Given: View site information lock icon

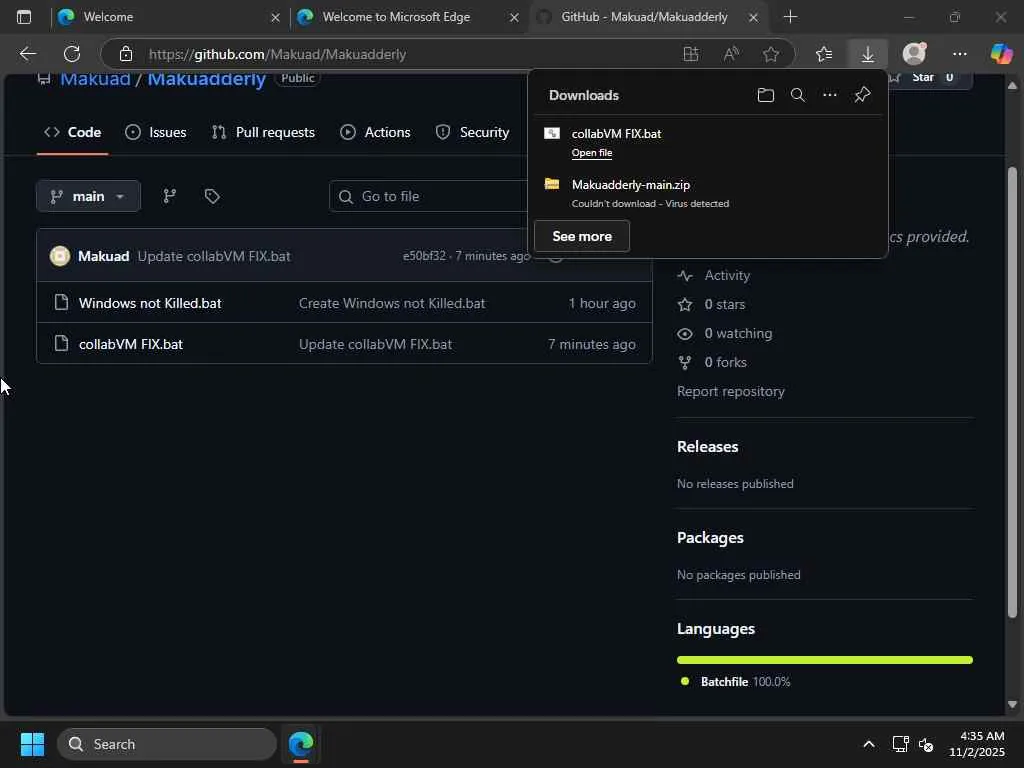Looking at the screenshot, I should coord(126,54).
